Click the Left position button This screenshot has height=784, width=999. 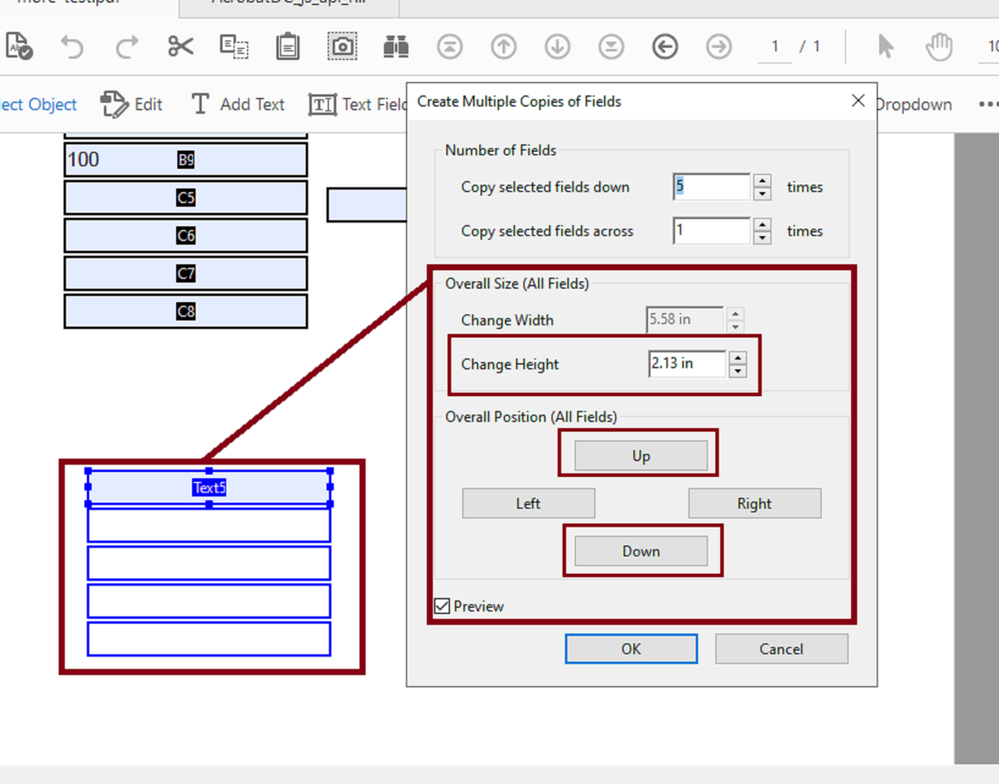[528, 504]
